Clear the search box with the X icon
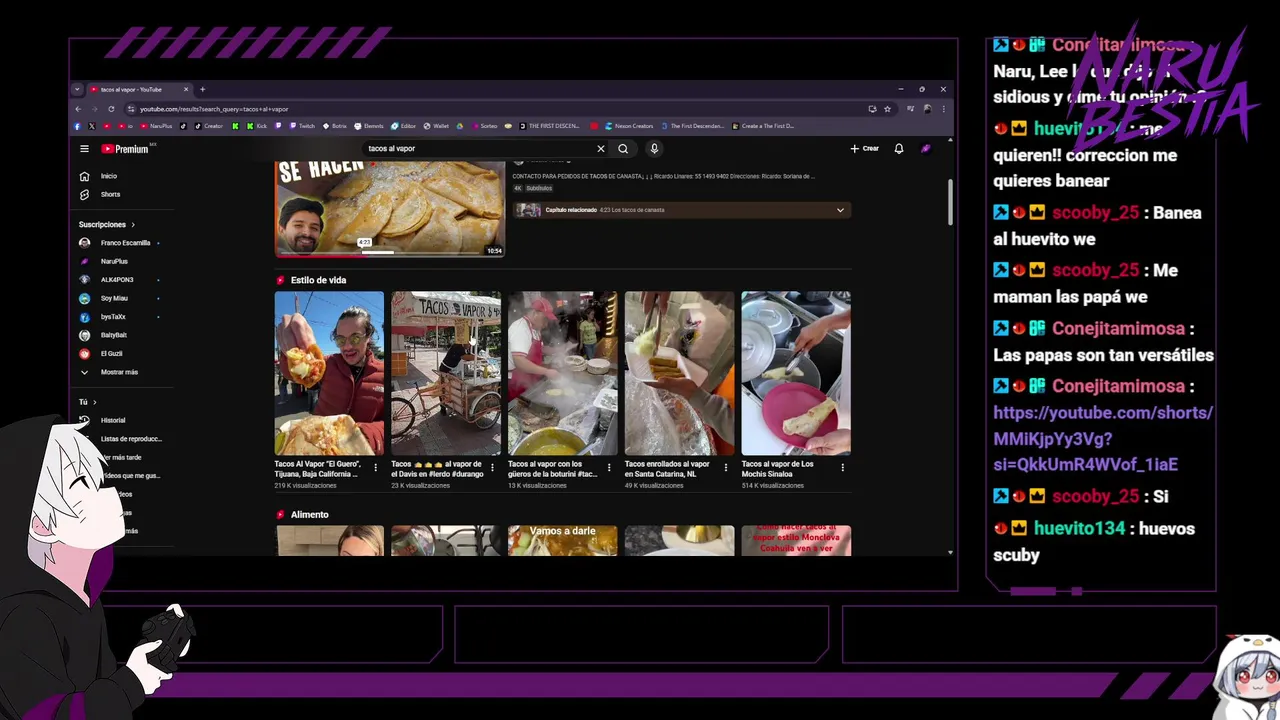The image size is (1280, 720). (601, 149)
